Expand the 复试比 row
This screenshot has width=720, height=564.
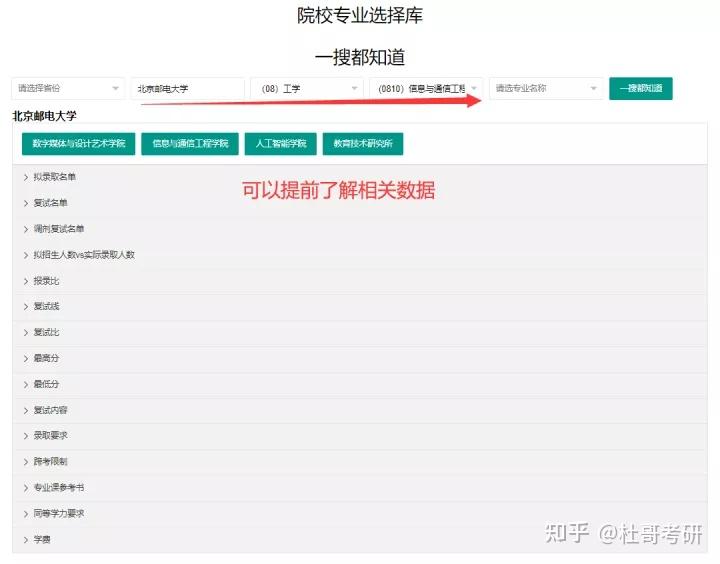pyautogui.click(x=360, y=333)
